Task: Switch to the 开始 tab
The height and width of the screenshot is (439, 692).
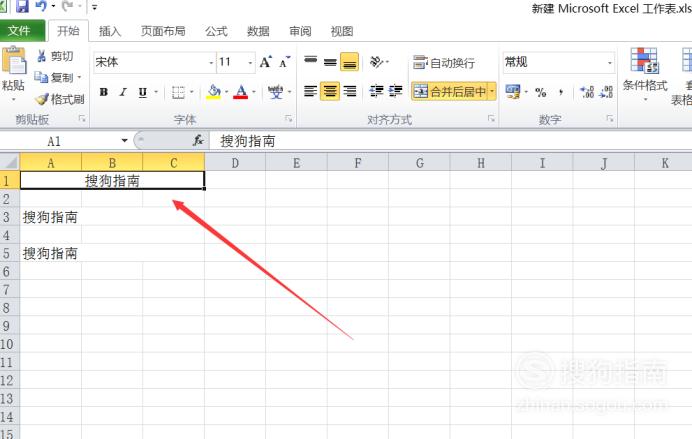Action: [68, 31]
